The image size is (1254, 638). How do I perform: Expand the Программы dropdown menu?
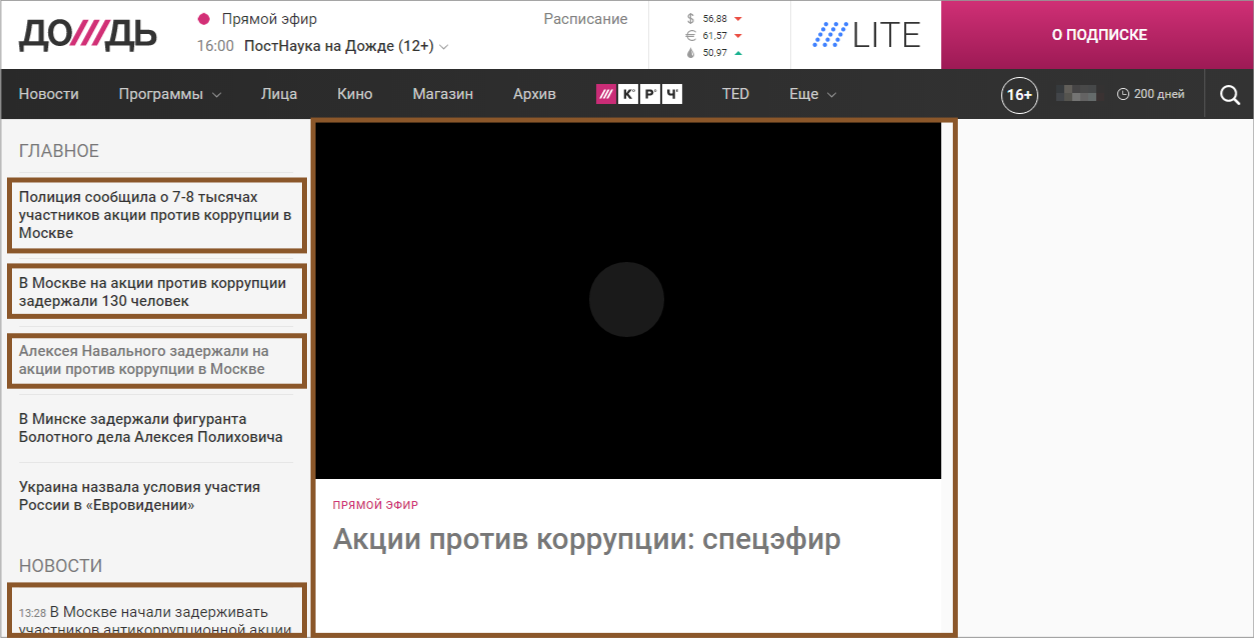pos(169,94)
